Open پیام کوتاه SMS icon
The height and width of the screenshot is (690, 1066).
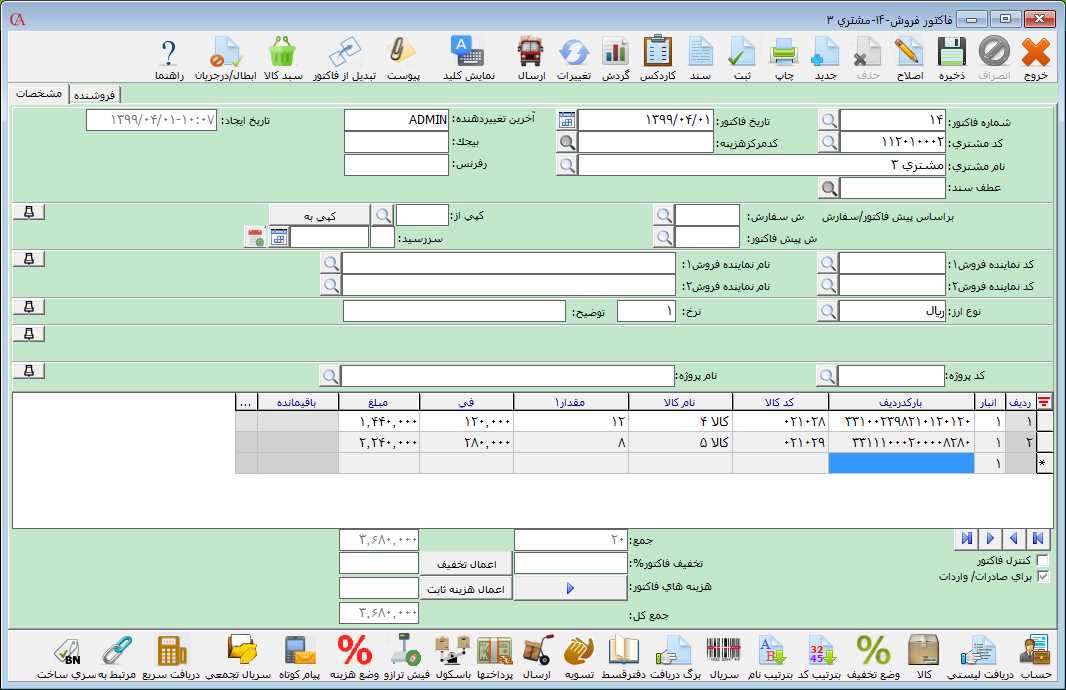(x=298, y=651)
